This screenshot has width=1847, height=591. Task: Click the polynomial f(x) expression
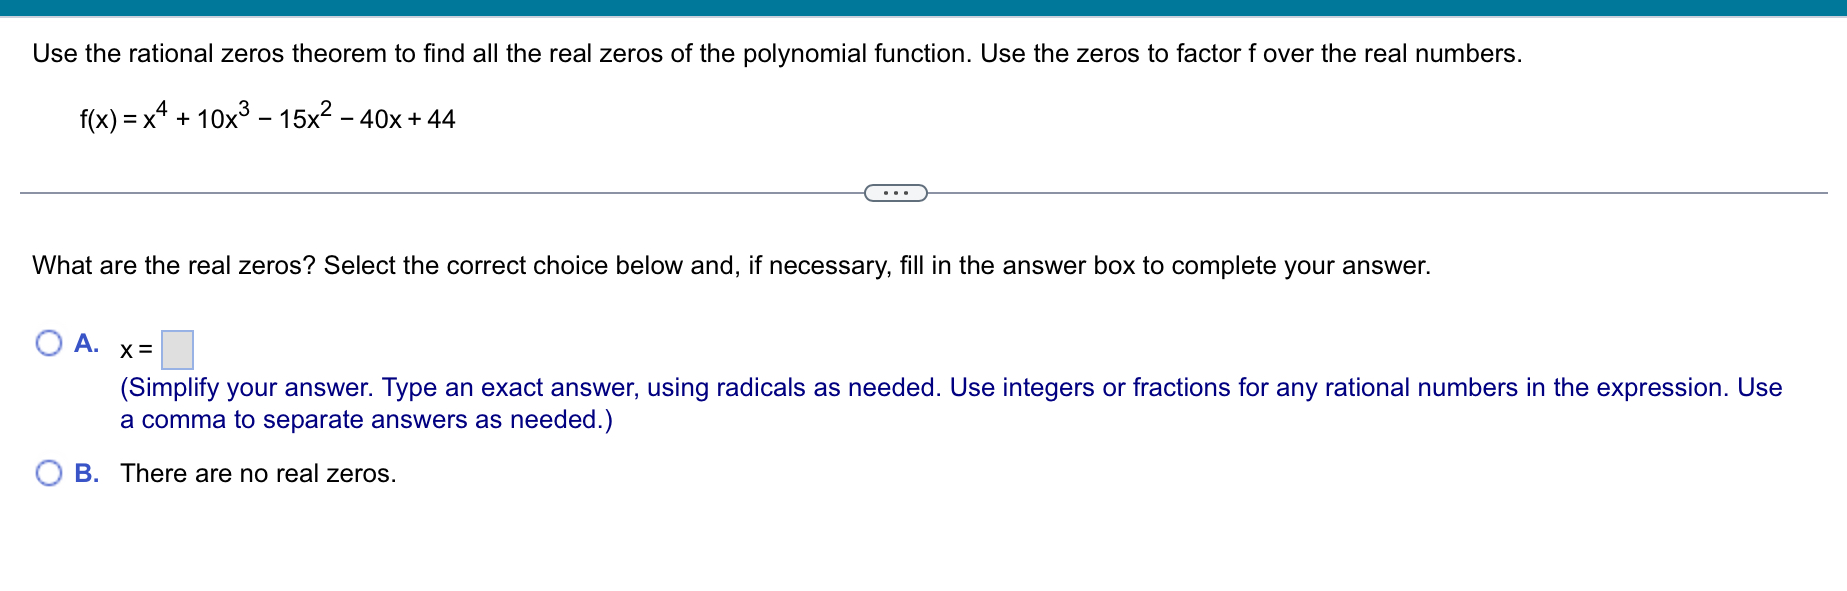(x=266, y=117)
